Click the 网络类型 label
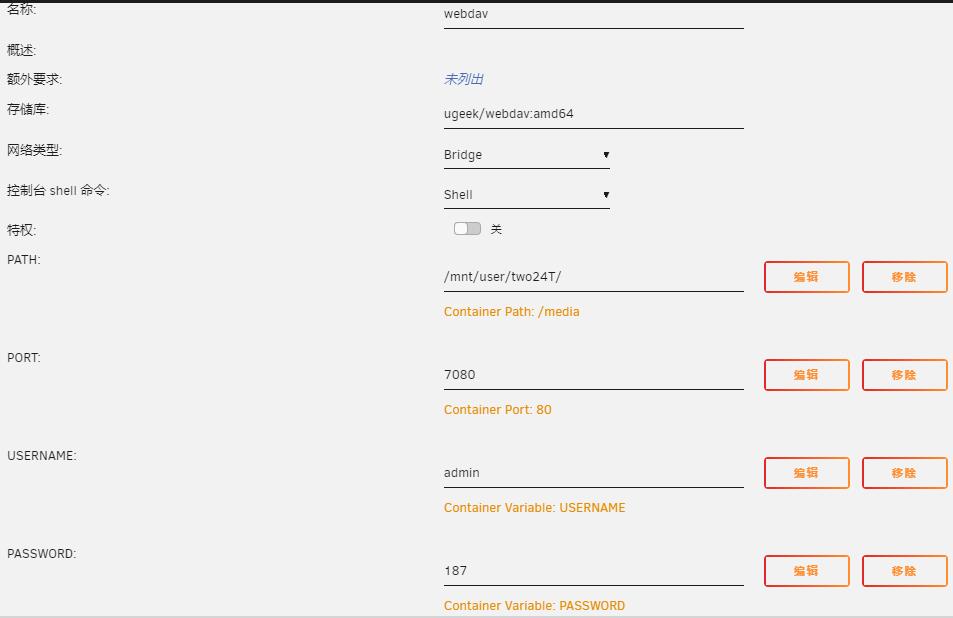The width and height of the screenshot is (953, 618). point(35,150)
